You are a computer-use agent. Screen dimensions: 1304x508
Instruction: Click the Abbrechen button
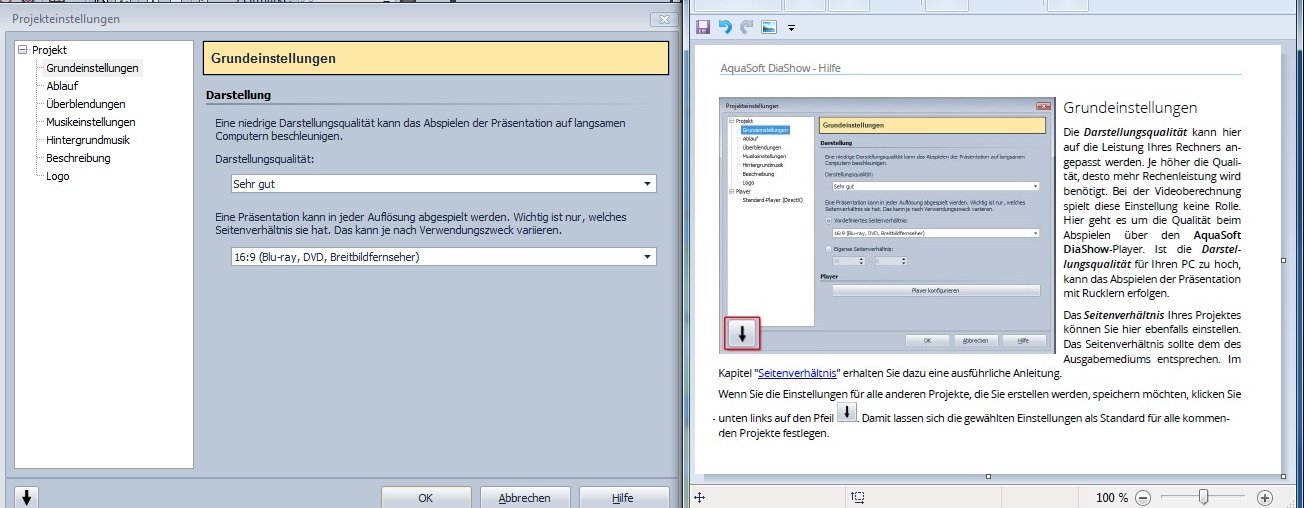(x=524, y=497)
